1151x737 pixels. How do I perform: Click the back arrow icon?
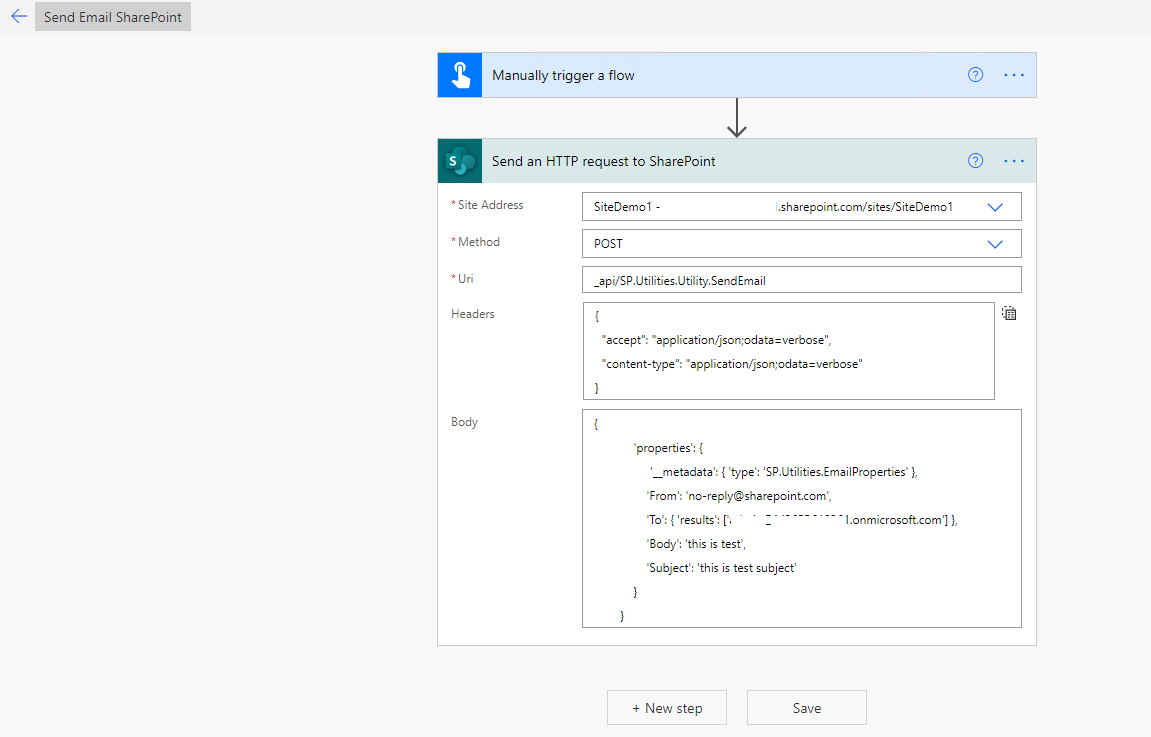[x=19, y=16]
